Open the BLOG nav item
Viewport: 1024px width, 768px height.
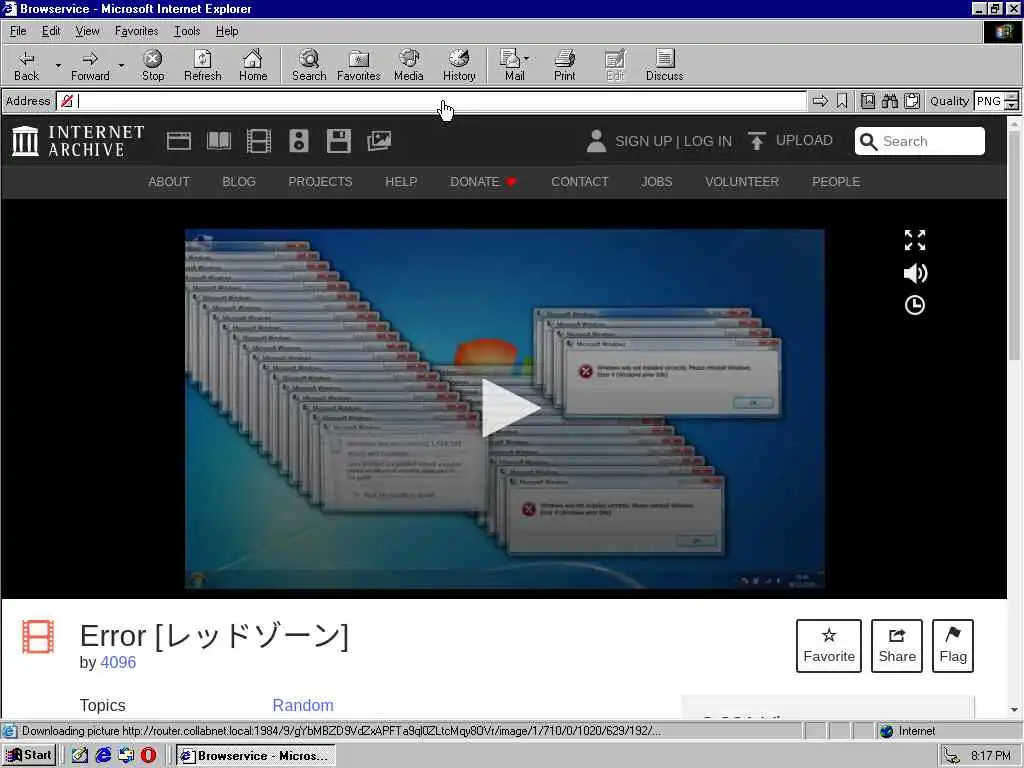tap(238, 182)
